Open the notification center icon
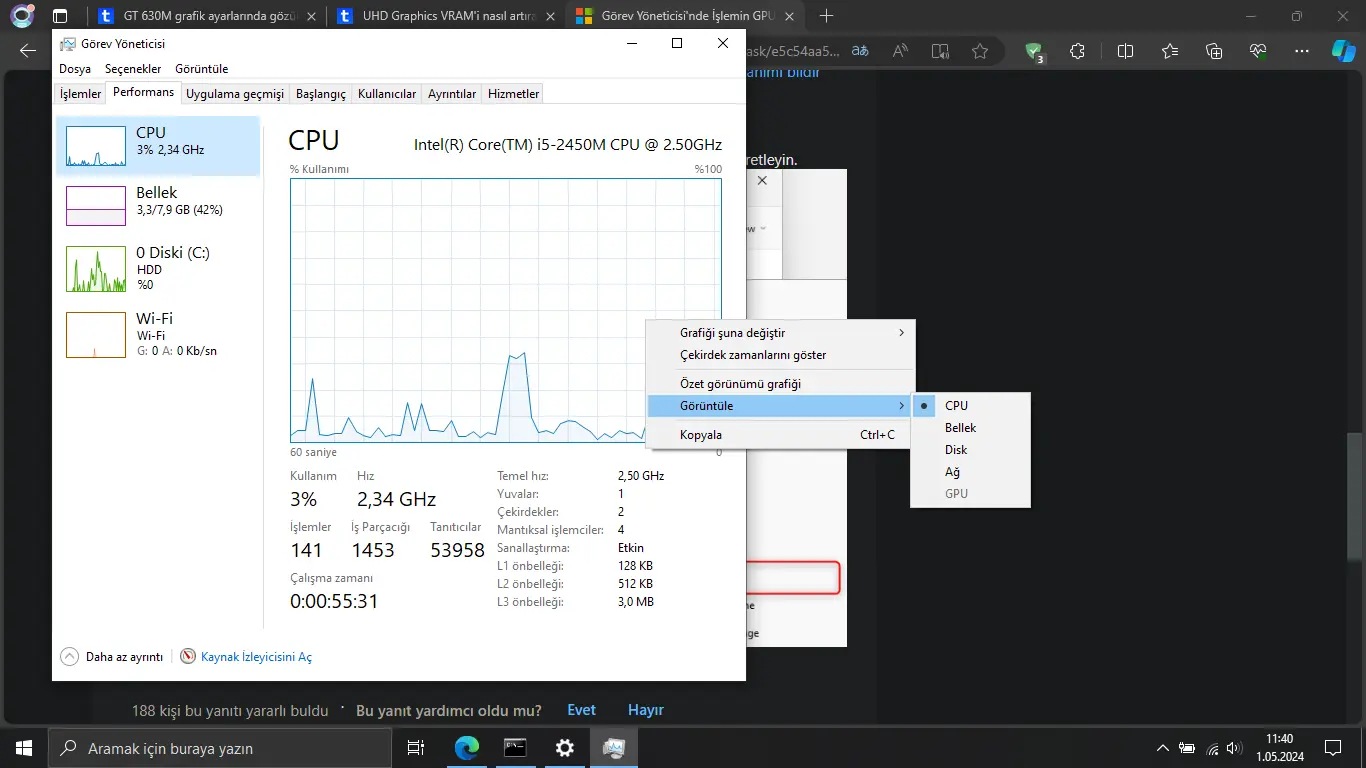This screenshot has width=1366, height=768. coord(1333,748)
